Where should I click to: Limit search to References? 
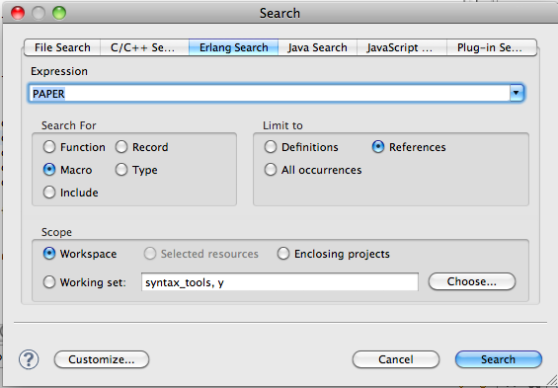378,147
